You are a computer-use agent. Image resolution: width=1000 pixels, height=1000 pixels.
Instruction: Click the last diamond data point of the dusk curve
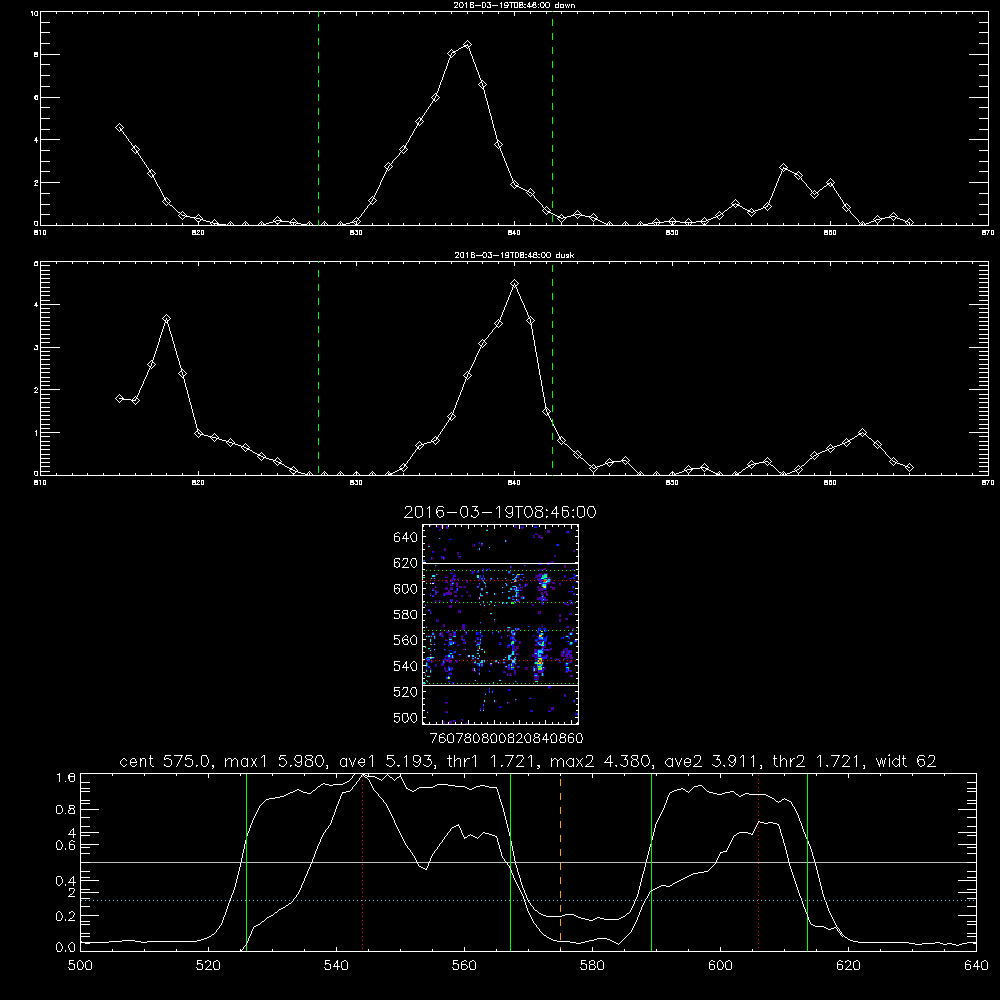(909, 467)
